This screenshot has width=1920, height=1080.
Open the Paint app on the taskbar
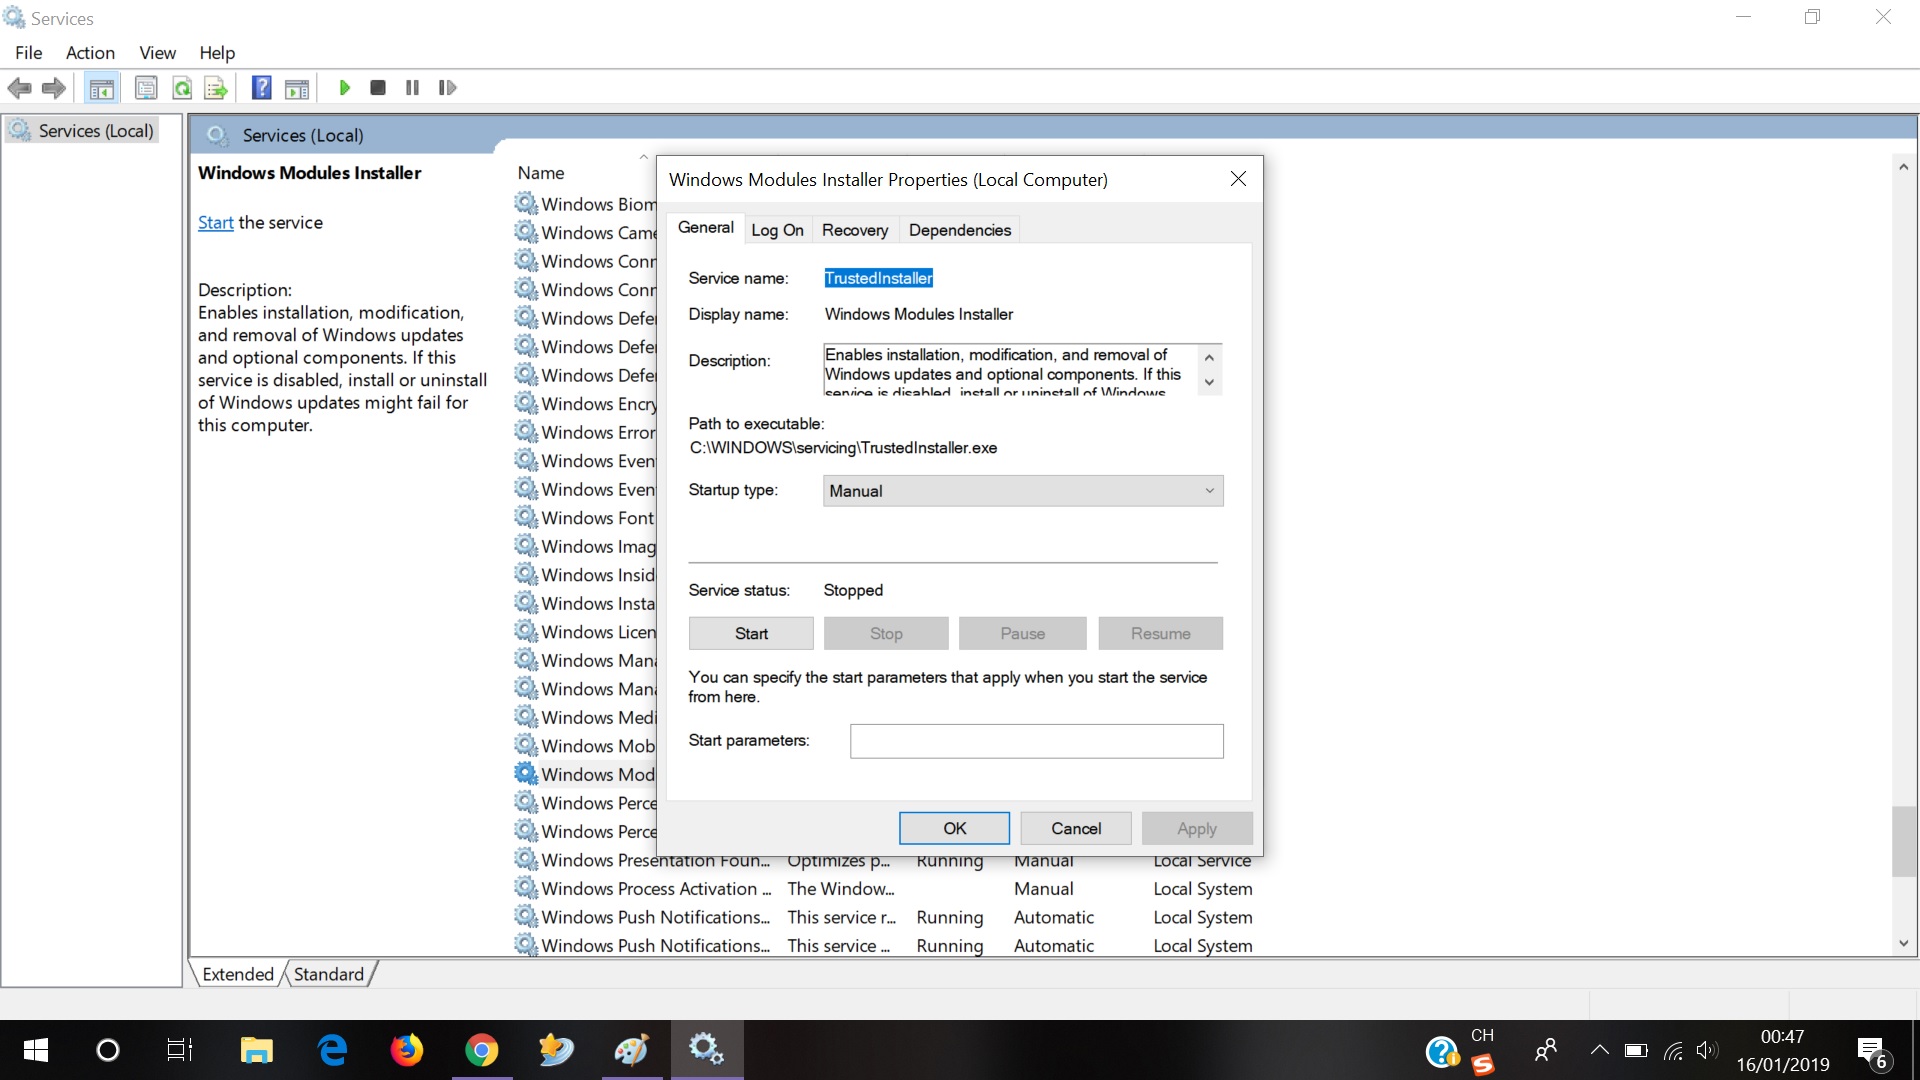[x=632, y=1050]
